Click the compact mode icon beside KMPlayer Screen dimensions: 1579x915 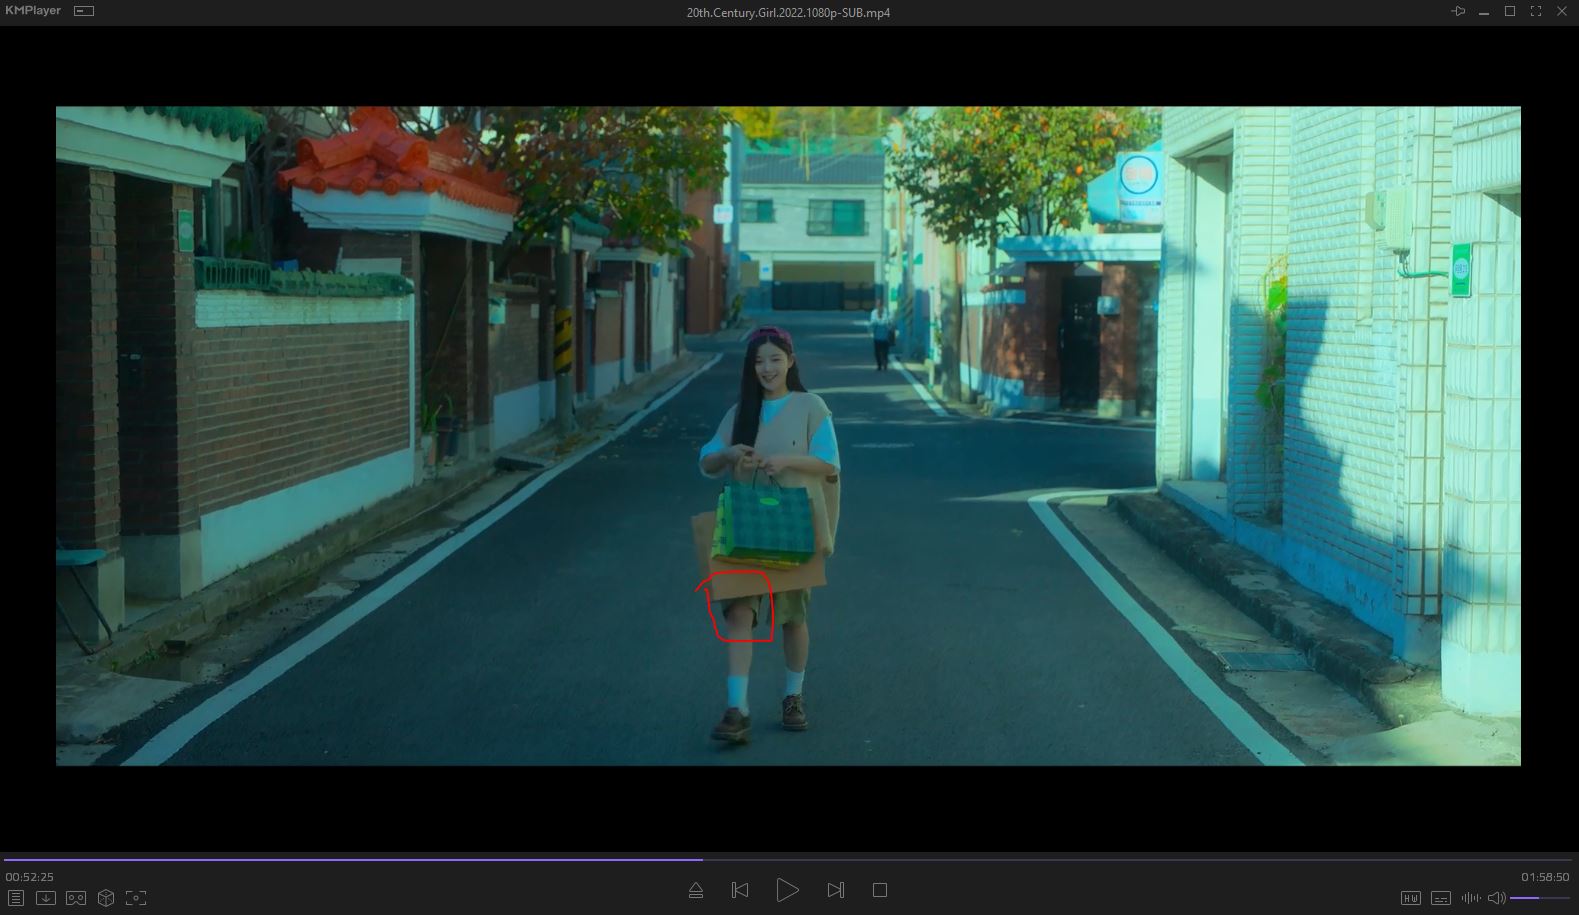coord(84,11)
